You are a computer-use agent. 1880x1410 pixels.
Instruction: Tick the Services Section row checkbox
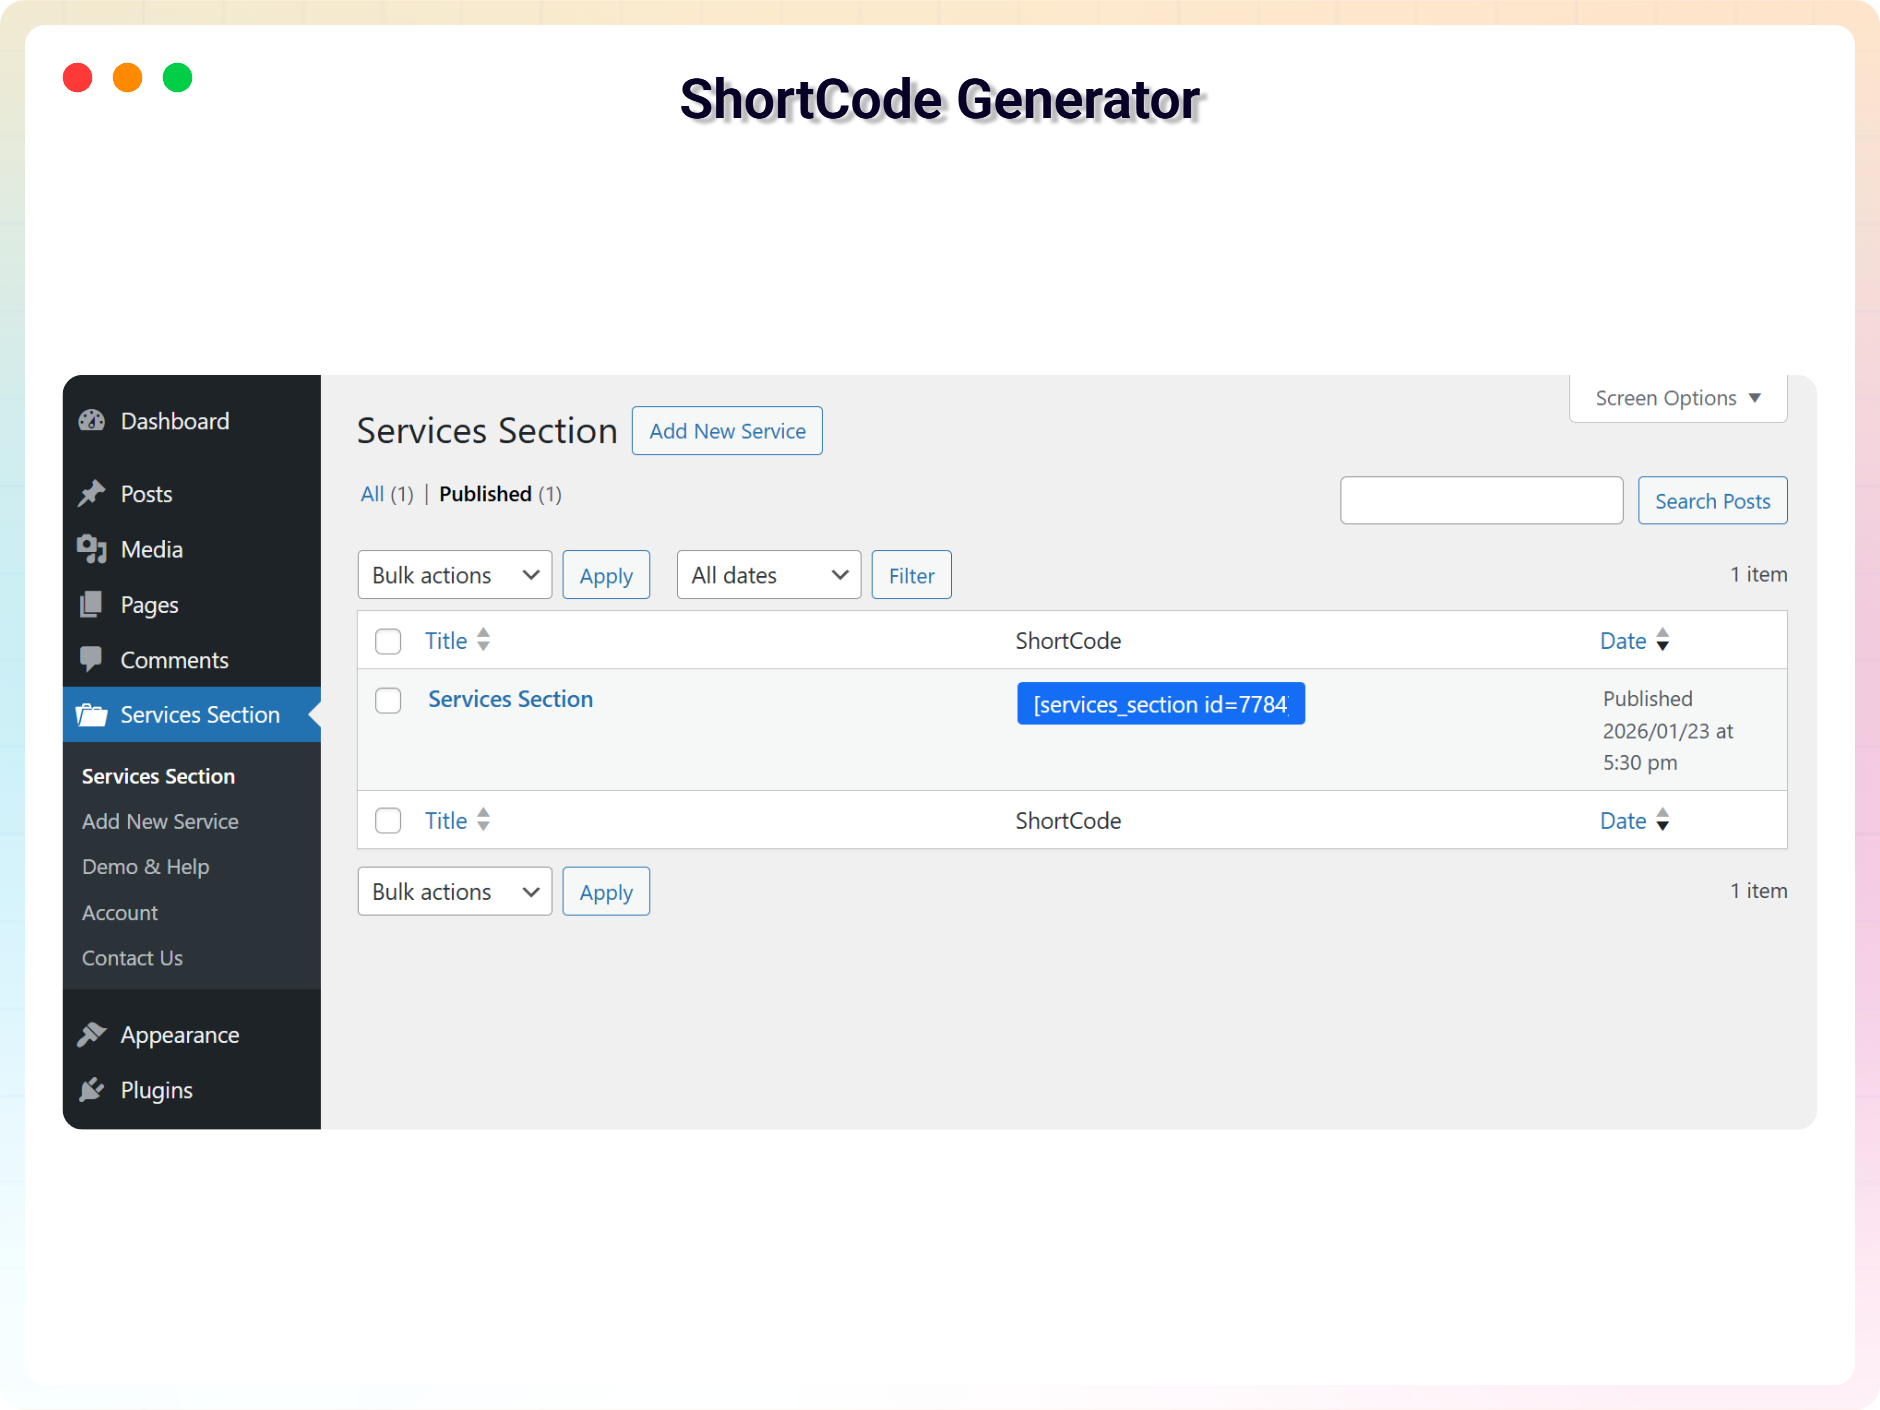pos(388,700)
